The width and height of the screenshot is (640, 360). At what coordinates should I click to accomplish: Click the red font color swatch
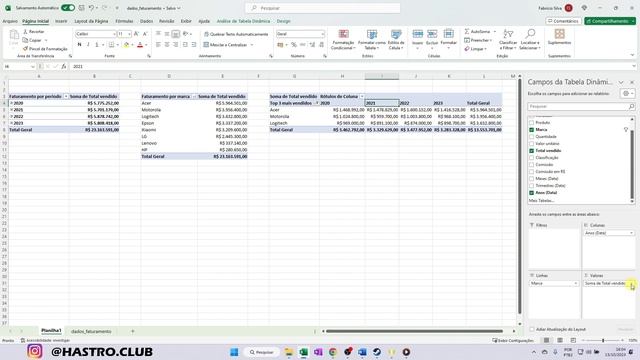coord(140,44)
